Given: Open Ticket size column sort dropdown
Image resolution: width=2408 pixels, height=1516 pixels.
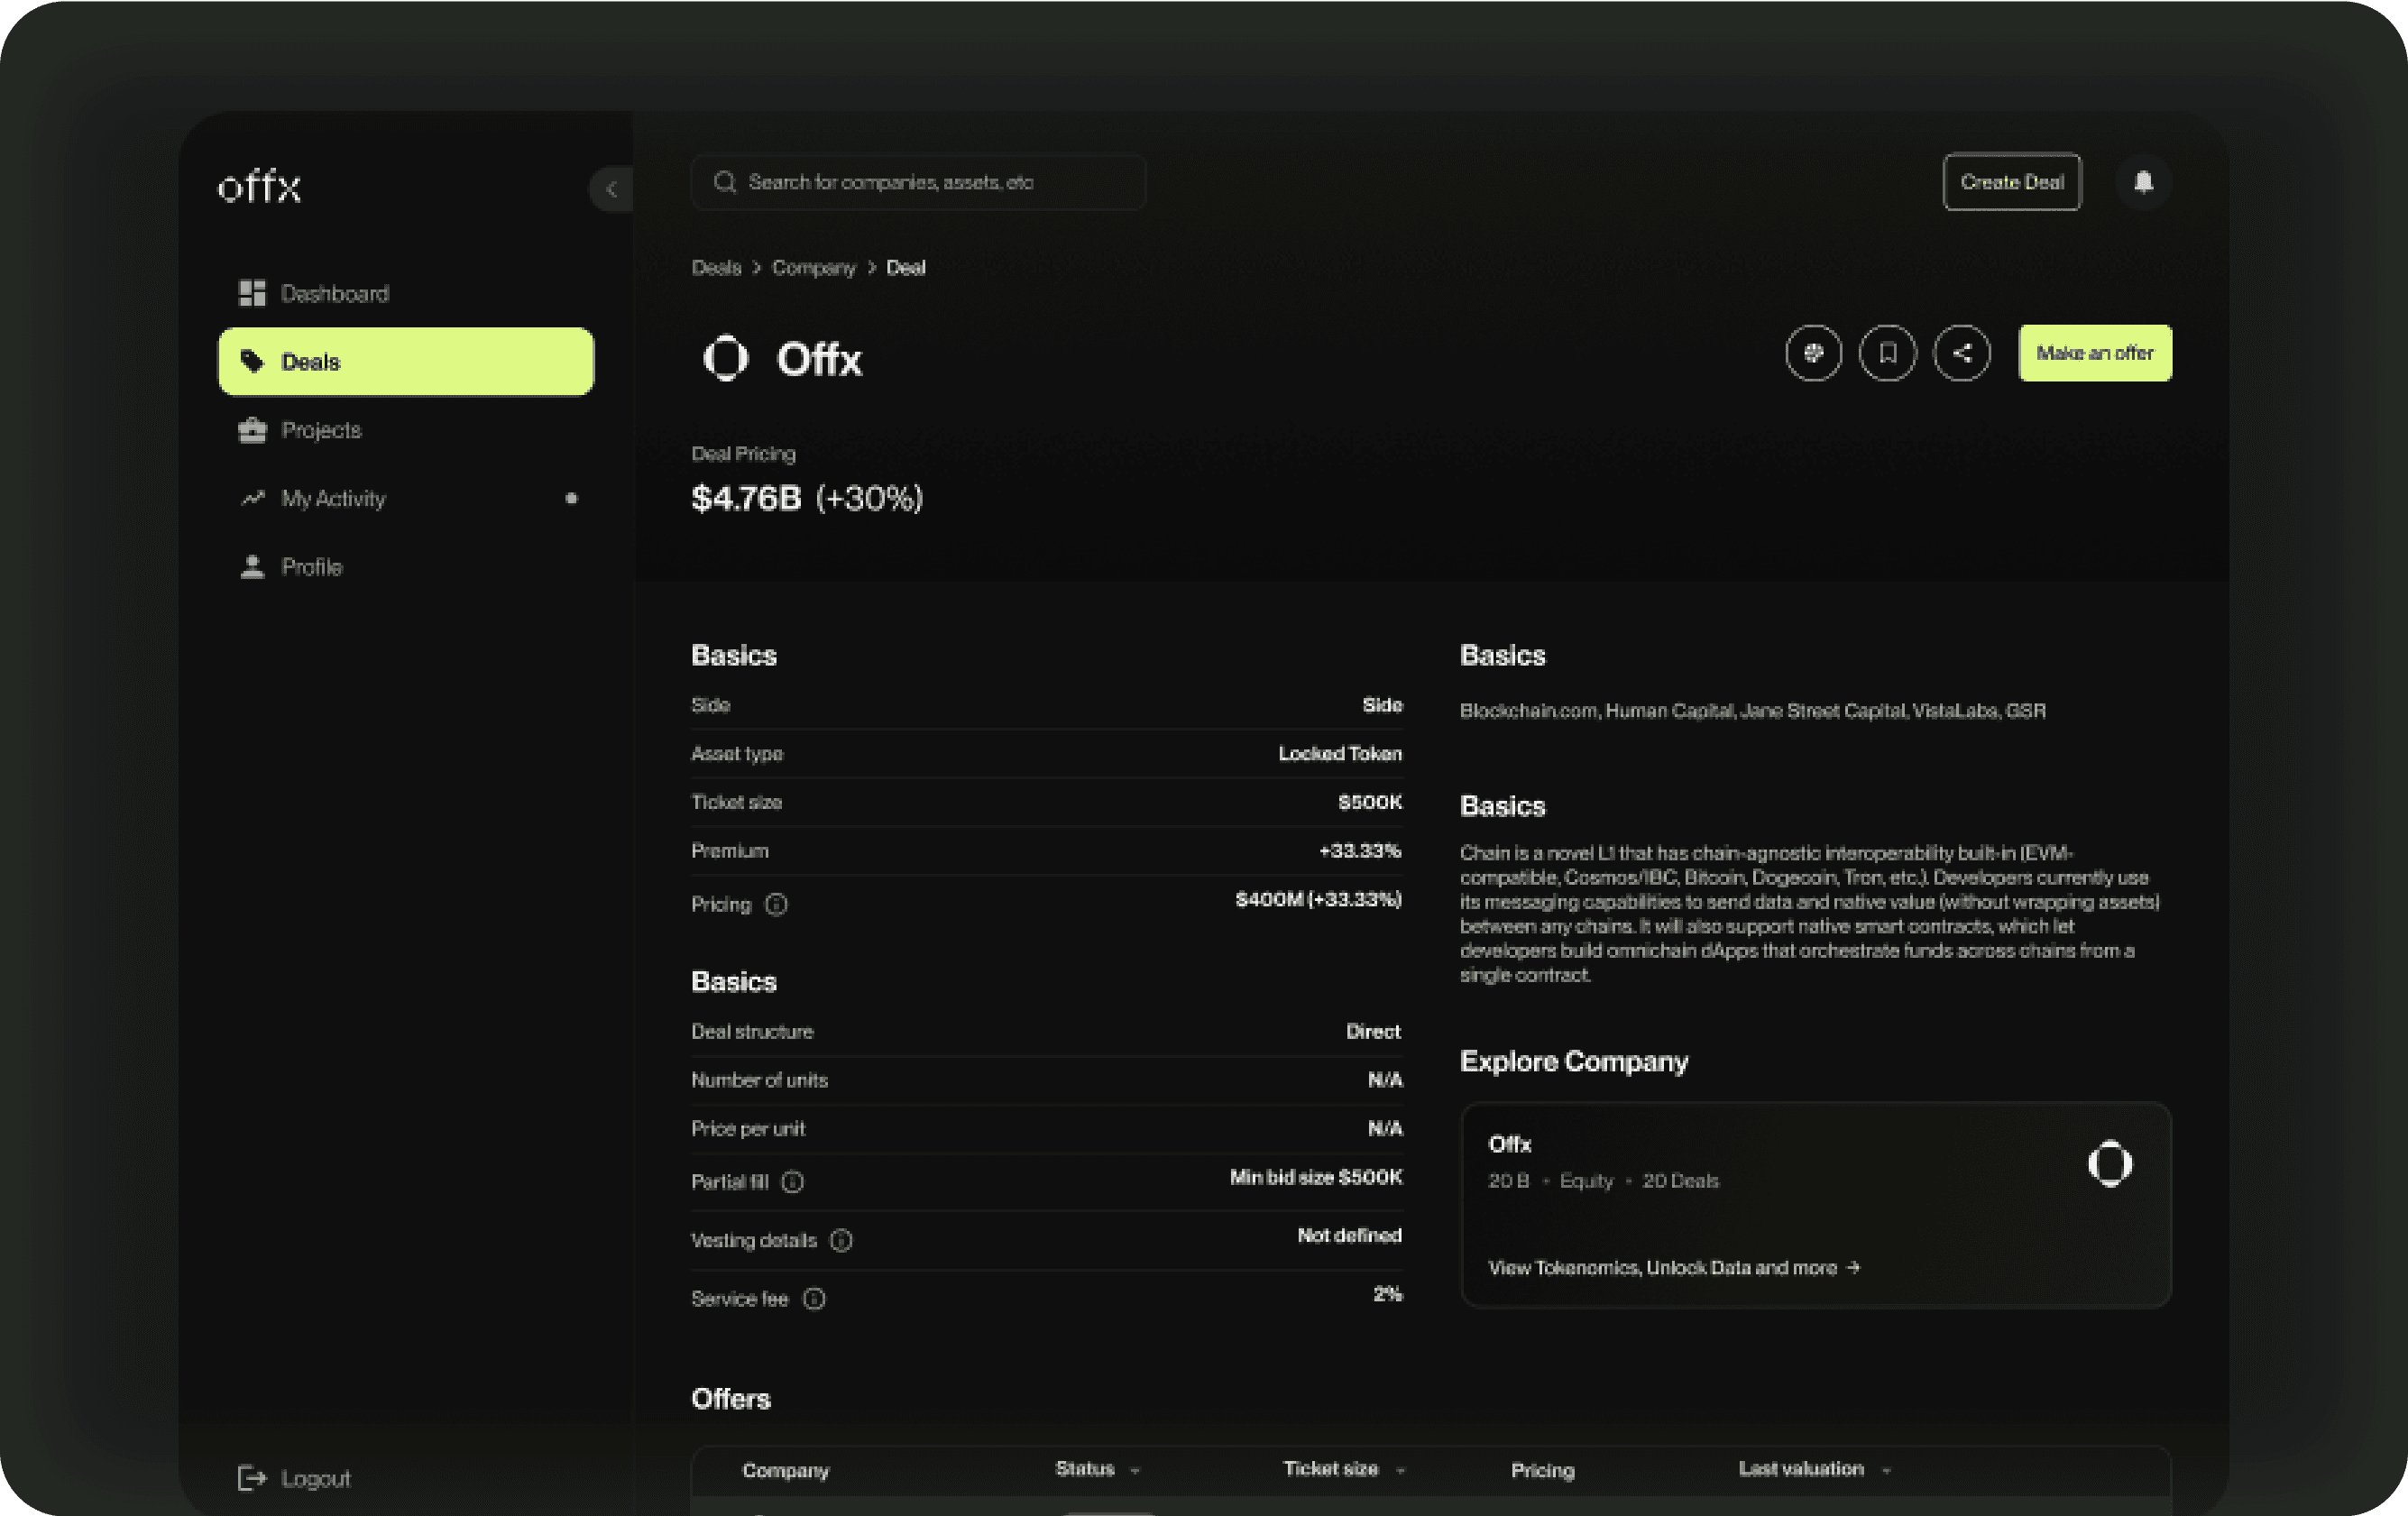Looking at the screenshot, I should 1400,1470.
